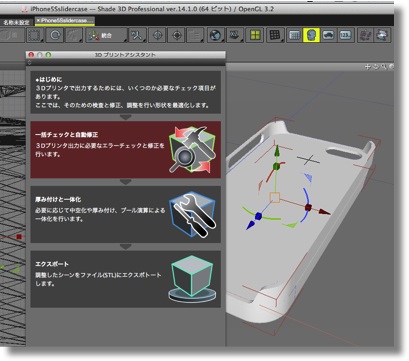This screenshot has width=409, height=361.
Task: Select the dotted box selection tool
Action: pyautogui.click(x=34, y=35)
